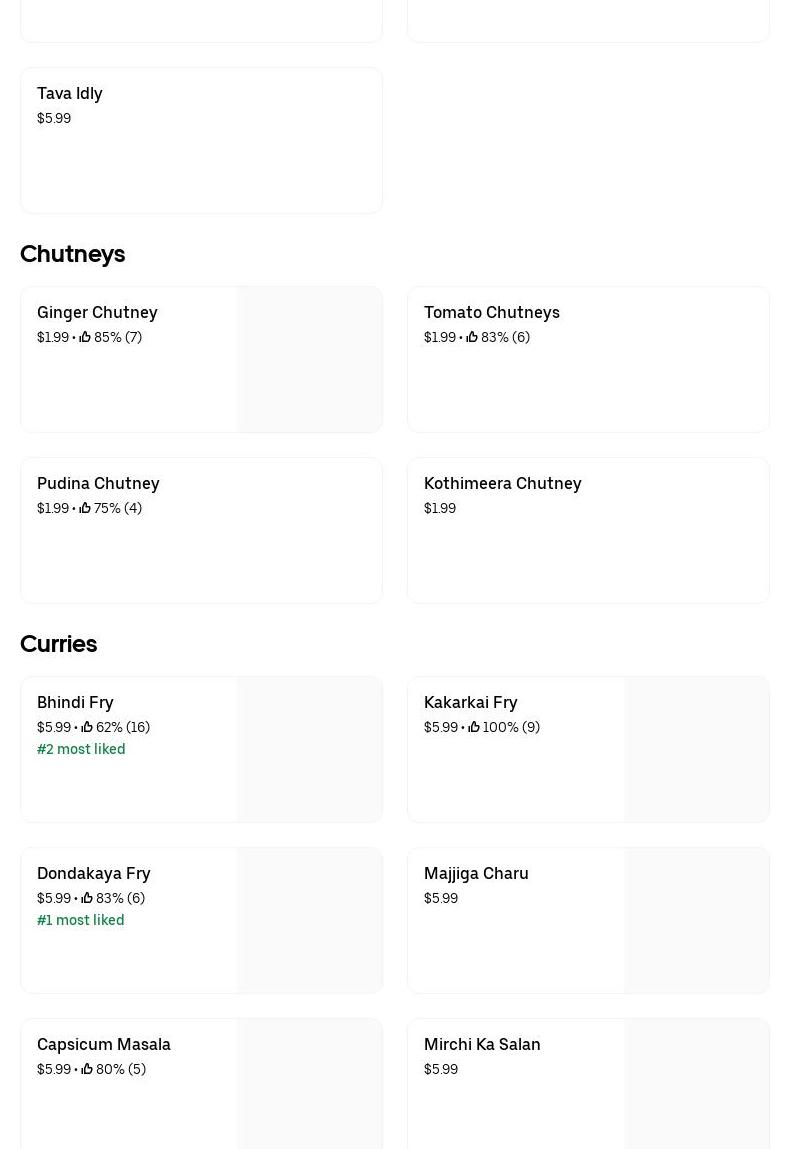
Task: Click the Curries section heading
Action: pyautogui.click(x=58, y=644)
